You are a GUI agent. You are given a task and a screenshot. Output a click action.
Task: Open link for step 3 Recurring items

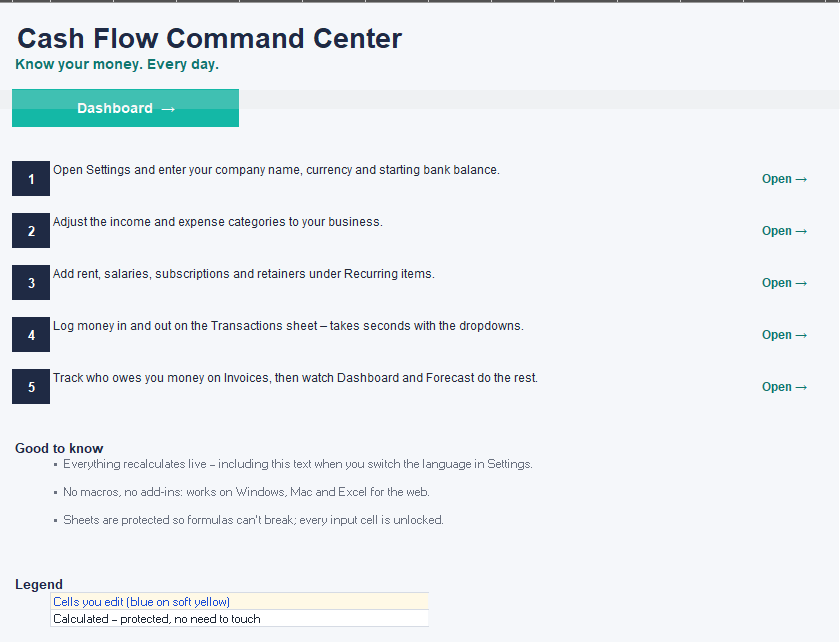pyautogui.click(x=784, y=283)
